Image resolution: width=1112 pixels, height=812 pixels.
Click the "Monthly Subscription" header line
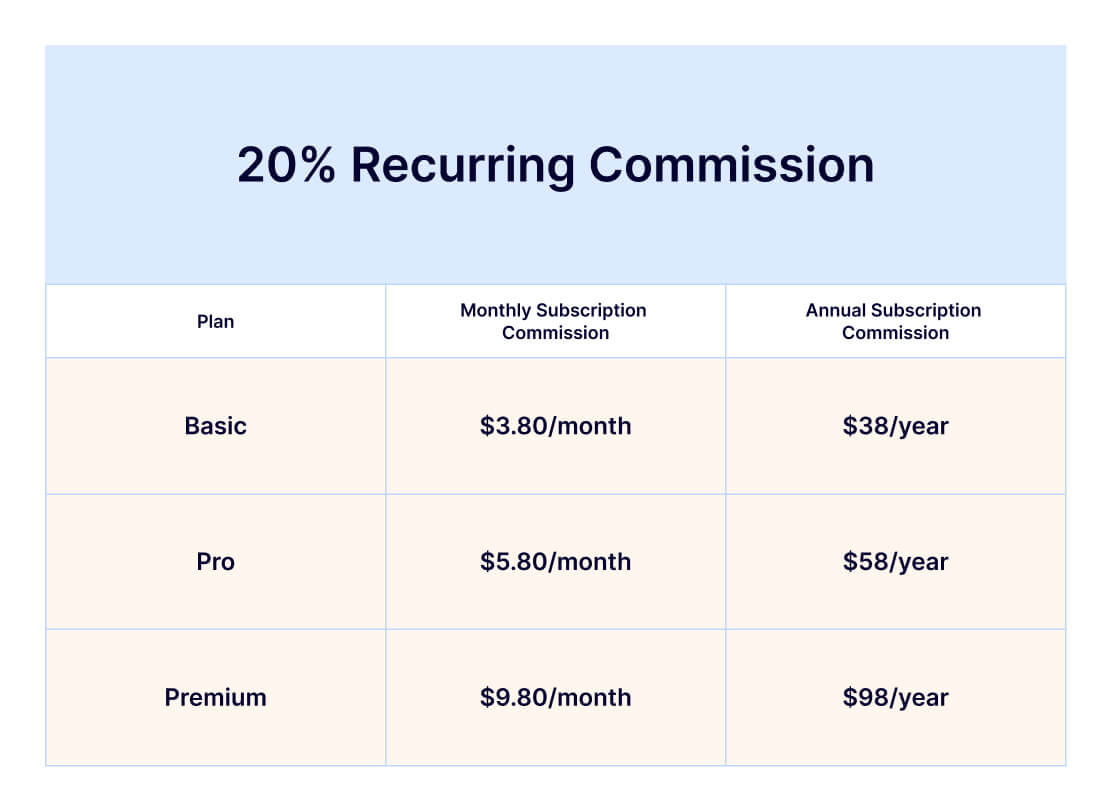[x=553, y=310]
